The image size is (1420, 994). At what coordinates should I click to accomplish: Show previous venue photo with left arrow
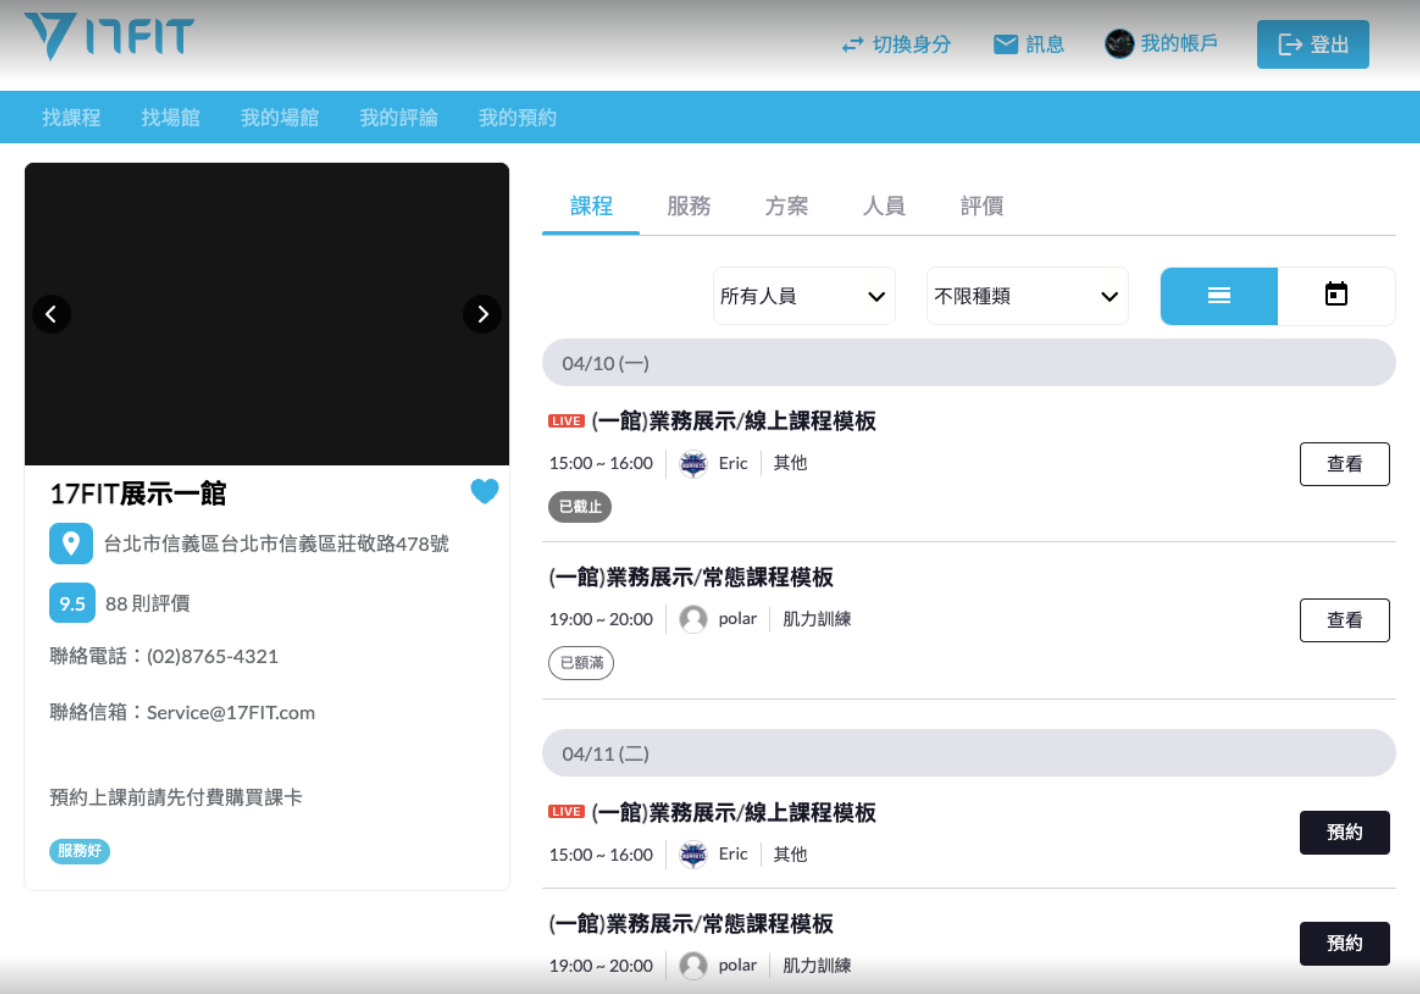point(52,314)
